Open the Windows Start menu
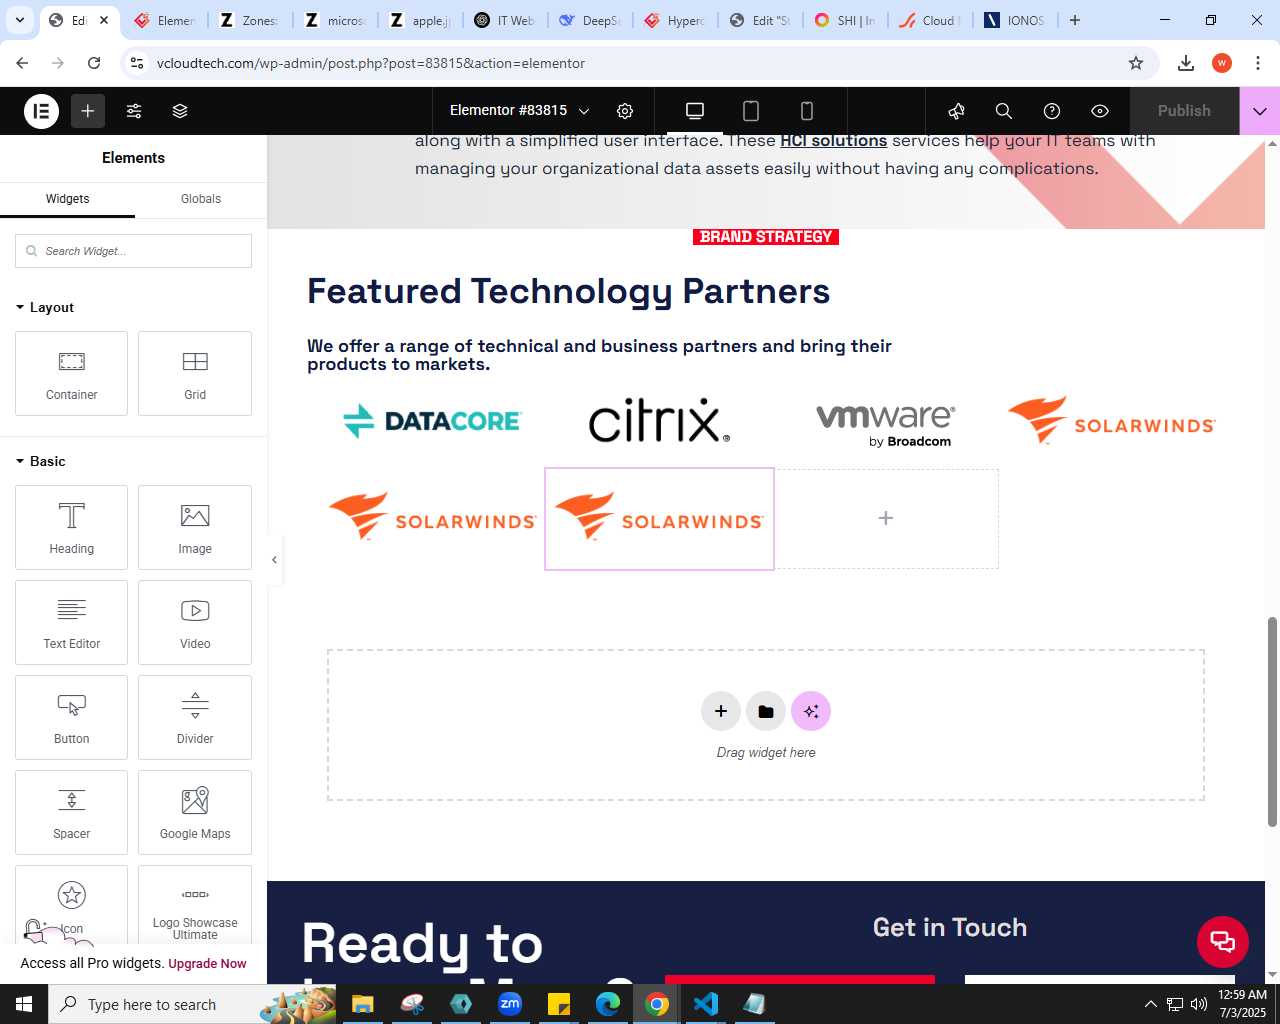The image size is (1280, 1024). click(x=24, y=1004)
